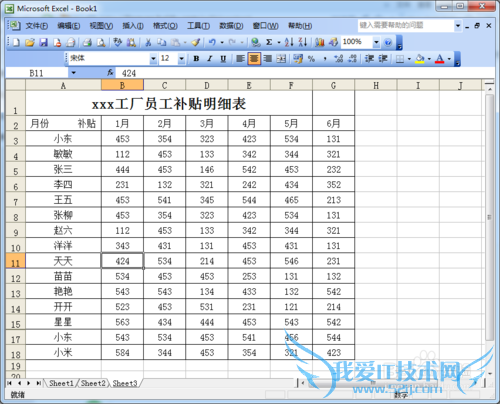
Task: Open the AutoSum functions dropdown arrow
Action: coord(279,42)
